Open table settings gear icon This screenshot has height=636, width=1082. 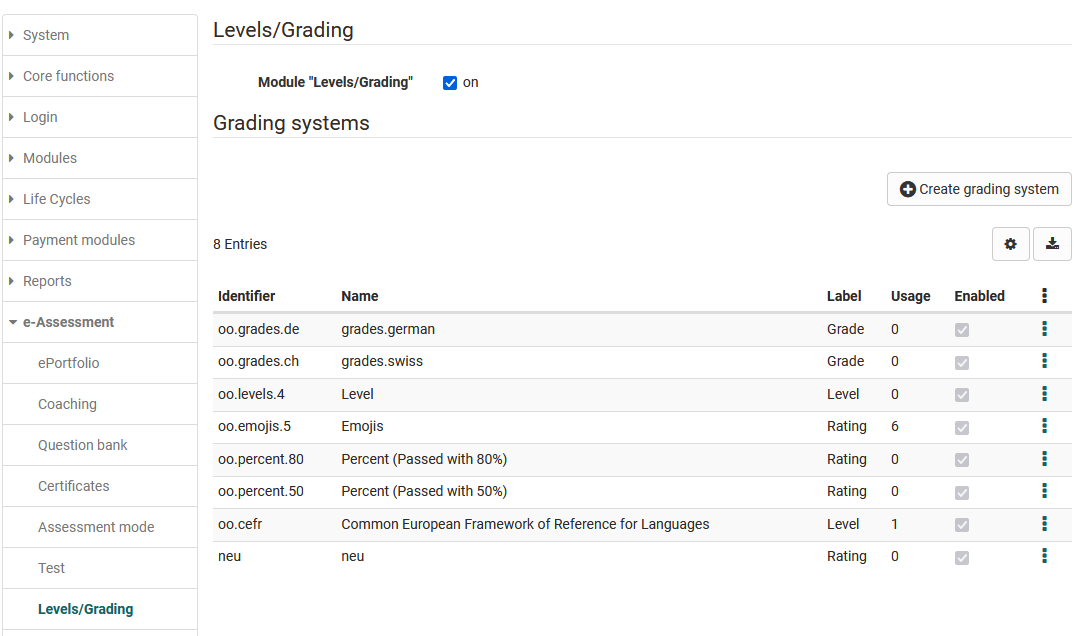[x=1010, y=244]
